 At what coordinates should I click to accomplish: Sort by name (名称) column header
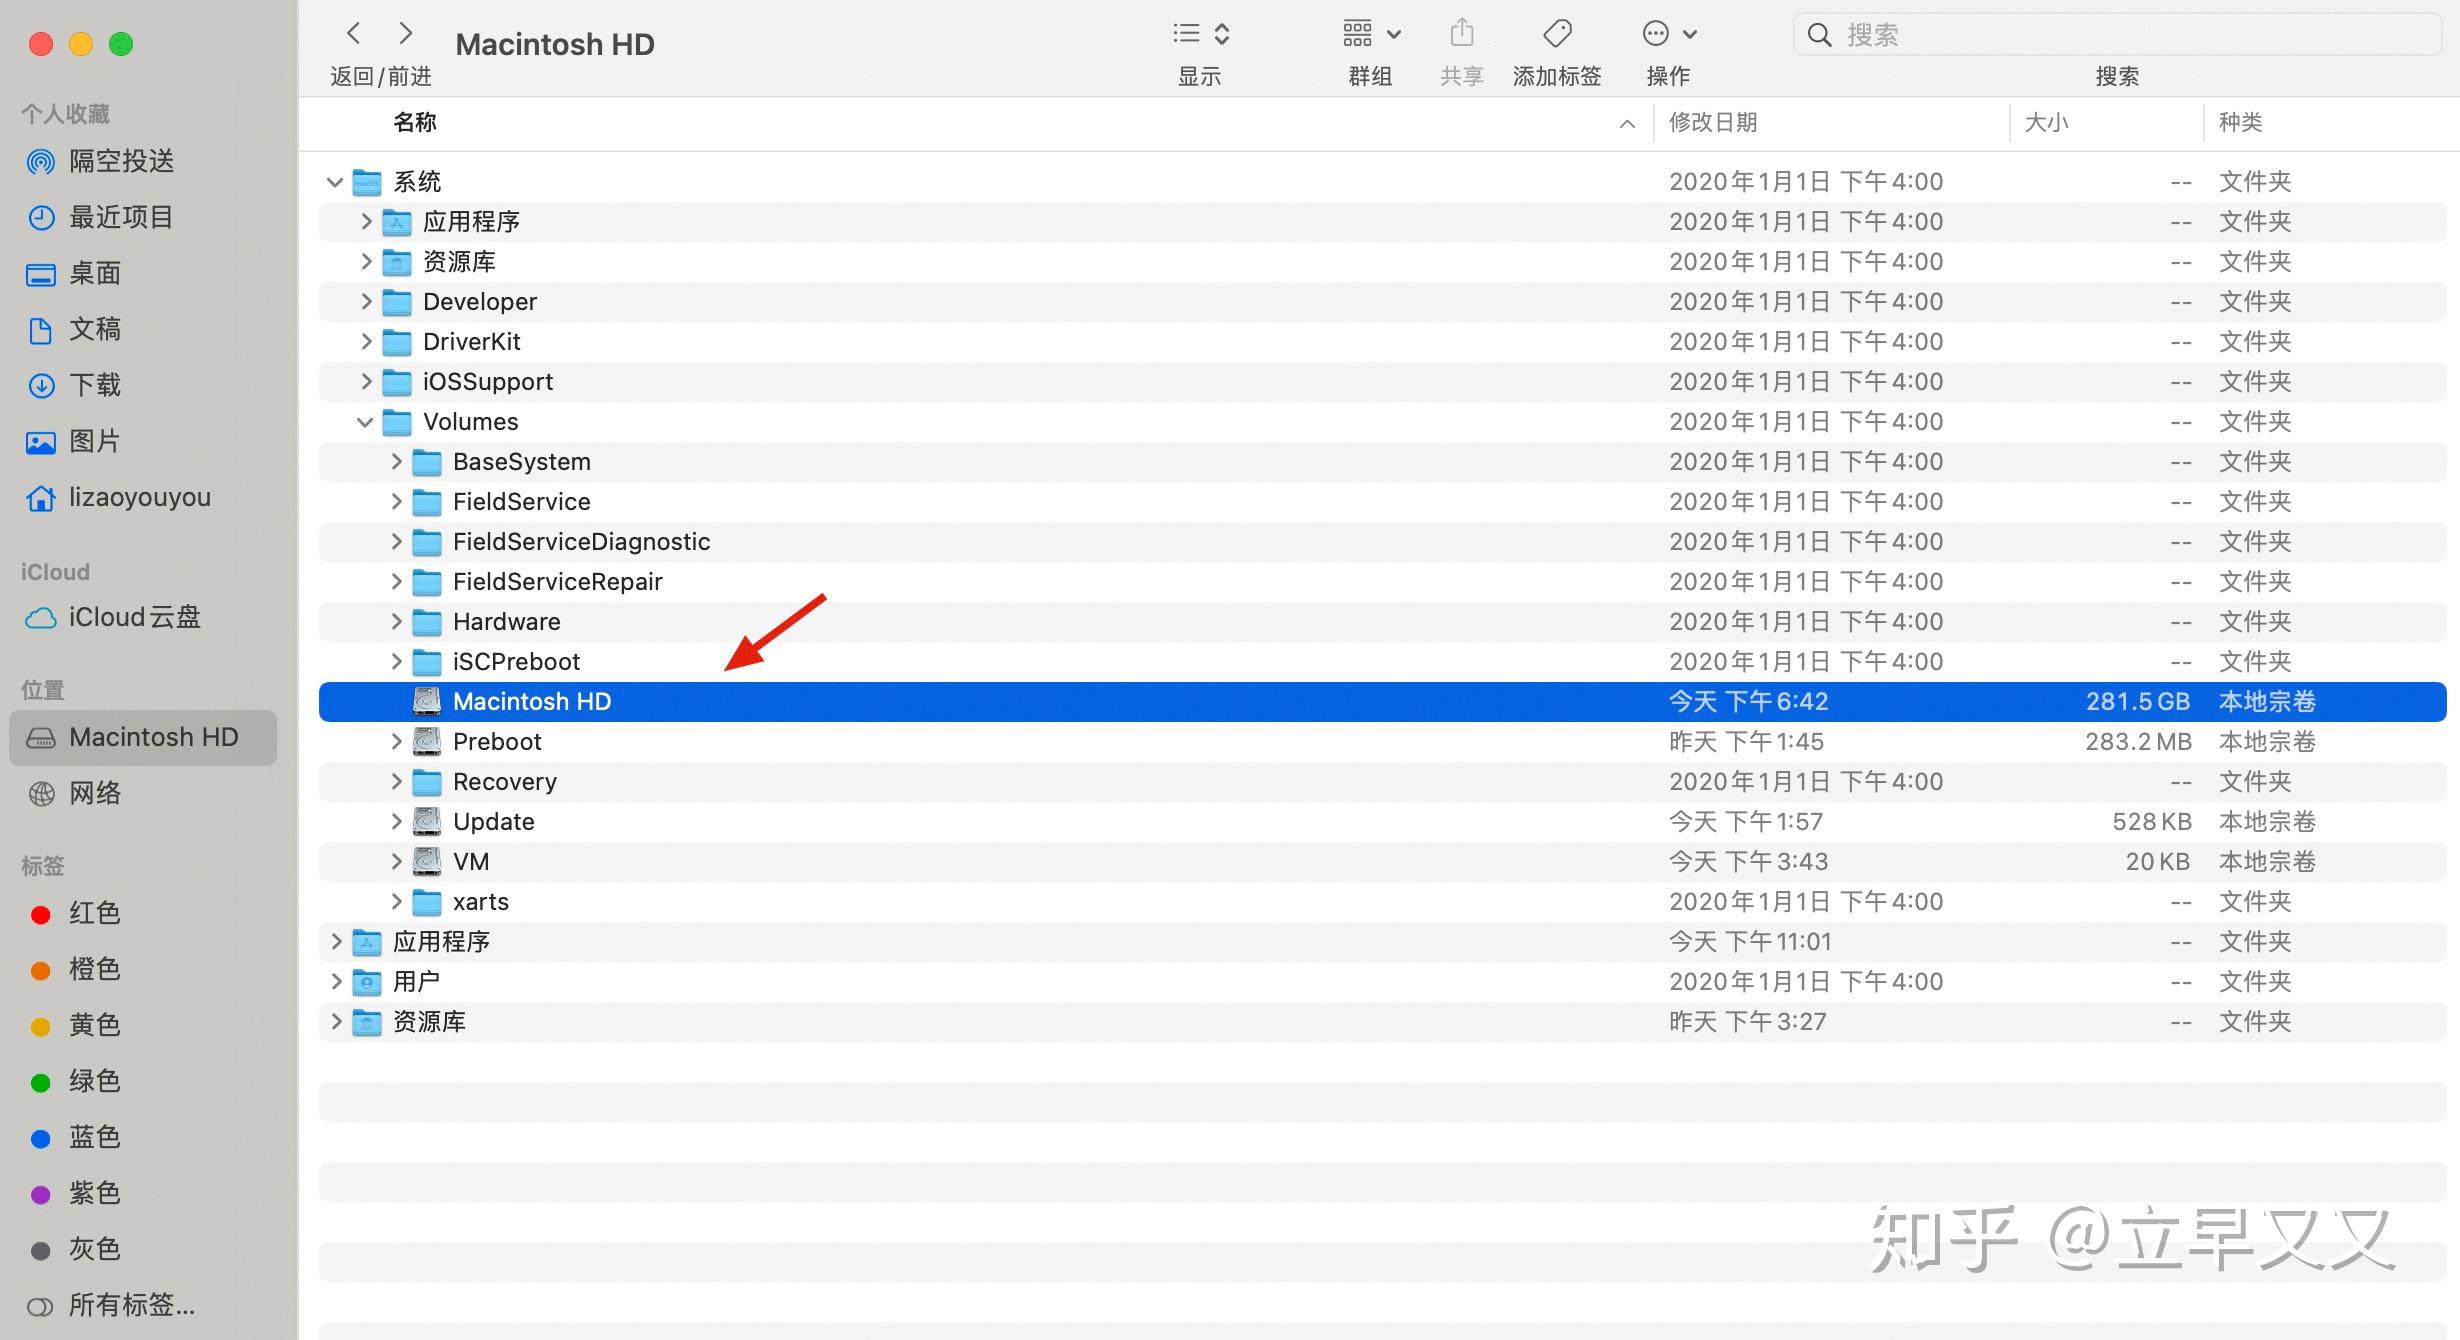tap(415, 122)
